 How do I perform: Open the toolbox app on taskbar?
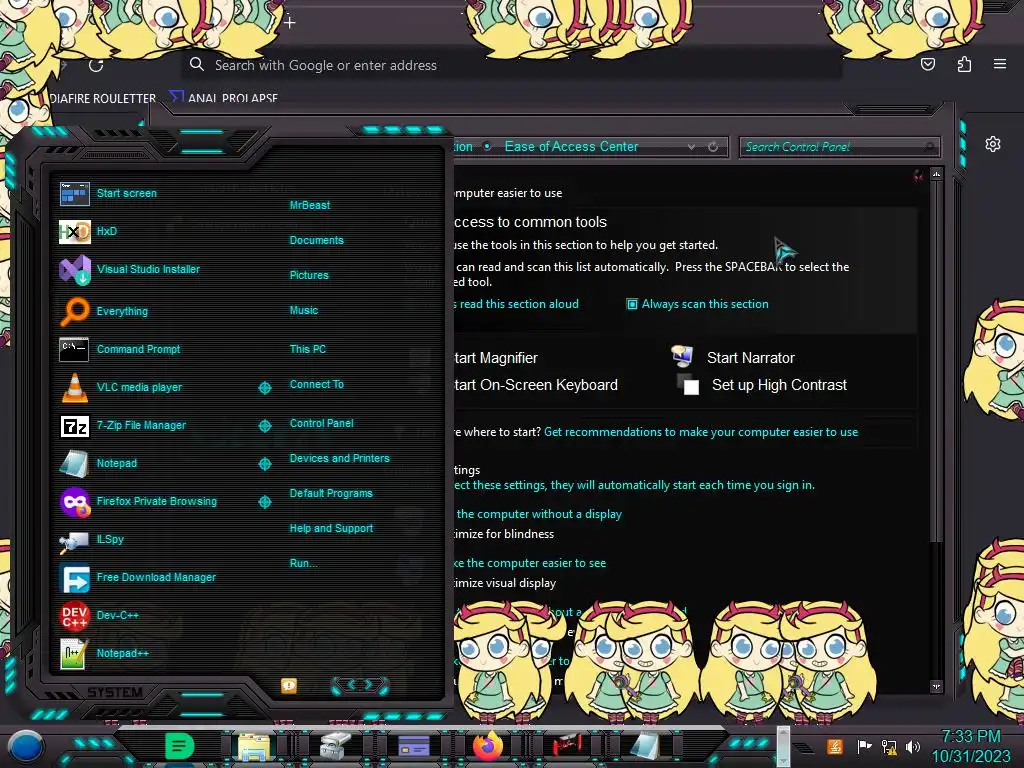click(x=334, y=746)
